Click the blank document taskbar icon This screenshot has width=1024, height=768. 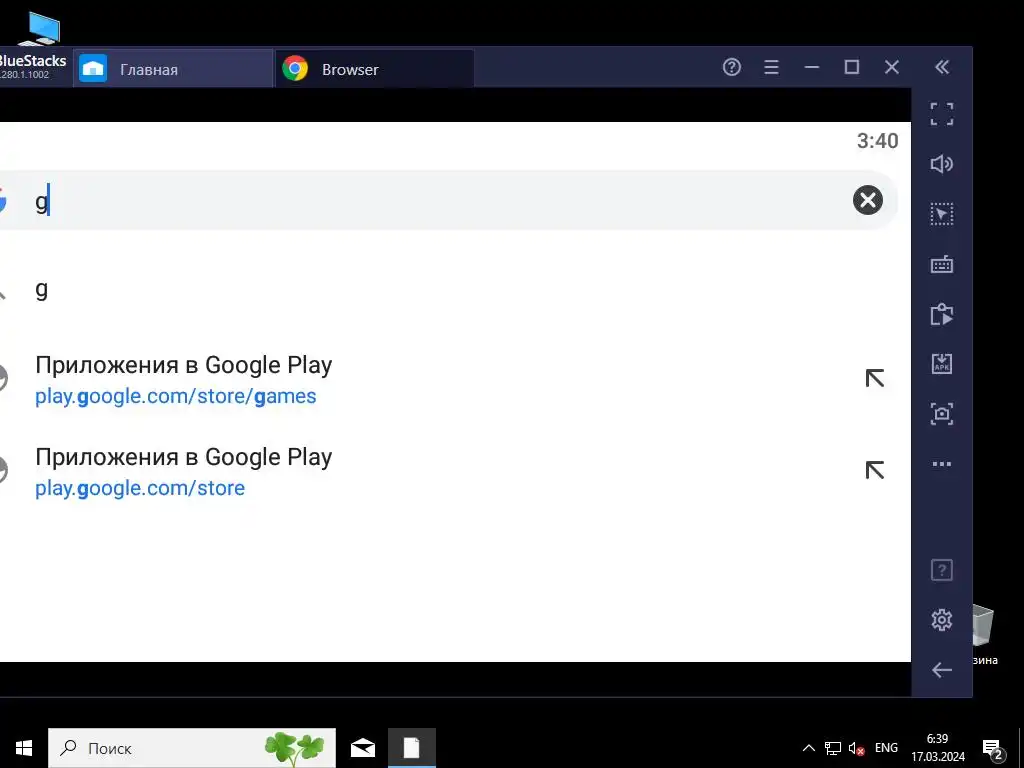(x=411, y=748)
